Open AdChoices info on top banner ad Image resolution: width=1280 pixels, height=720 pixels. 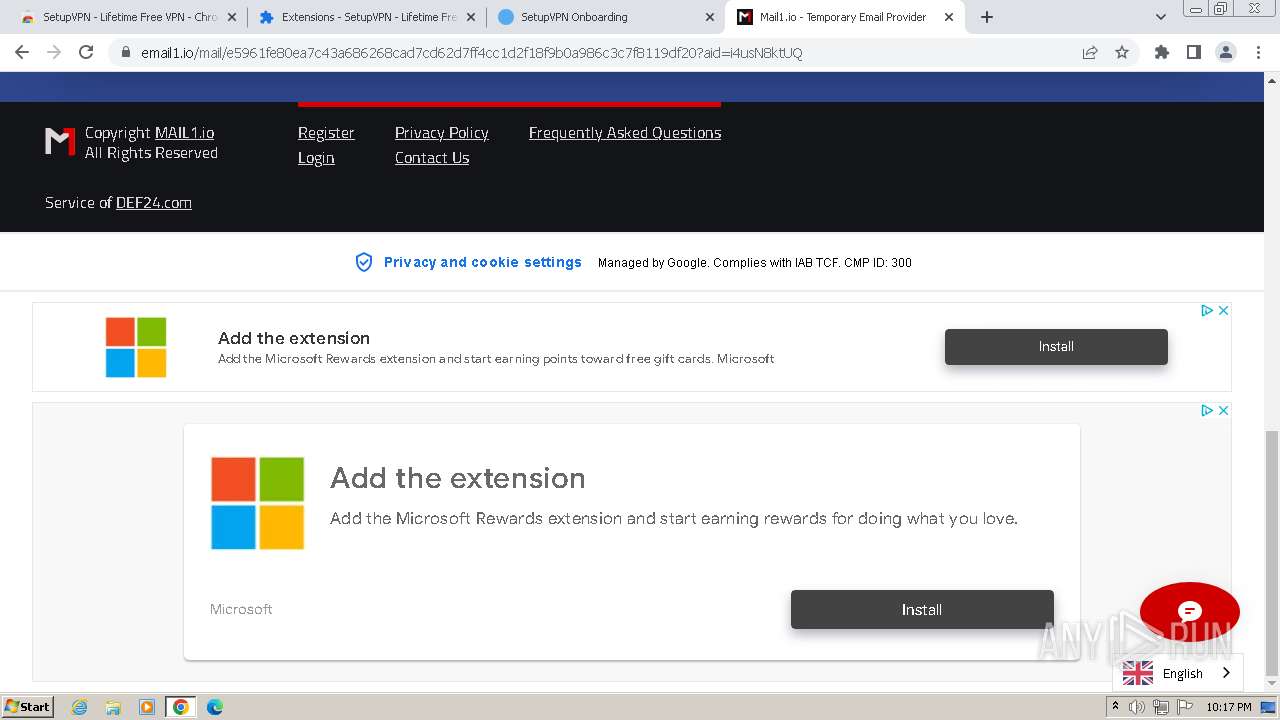[x=1207, y=311]
